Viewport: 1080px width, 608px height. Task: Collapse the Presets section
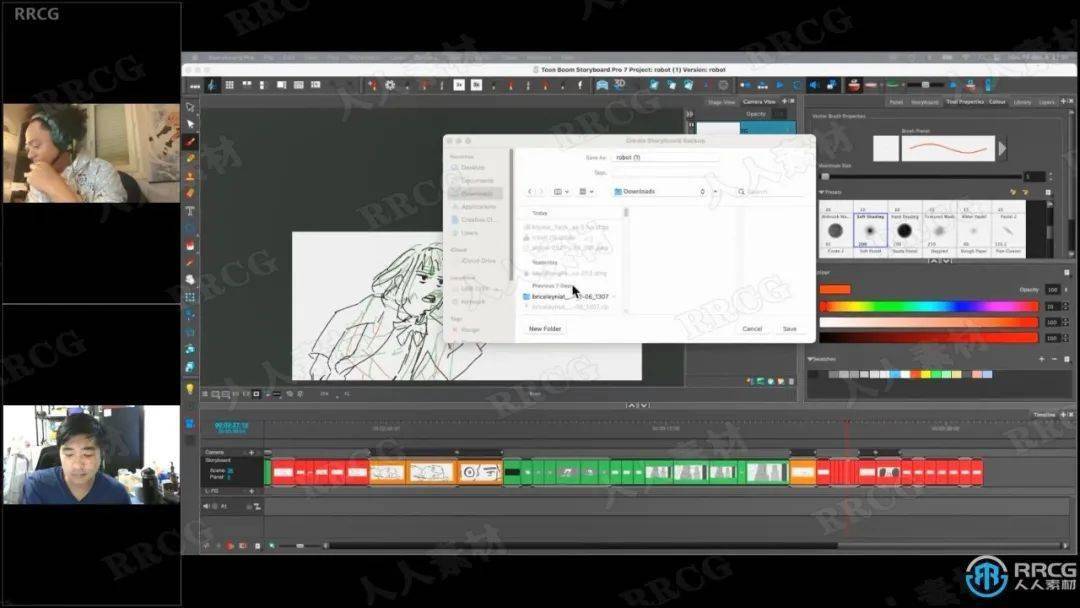click(x=822, y=192)
